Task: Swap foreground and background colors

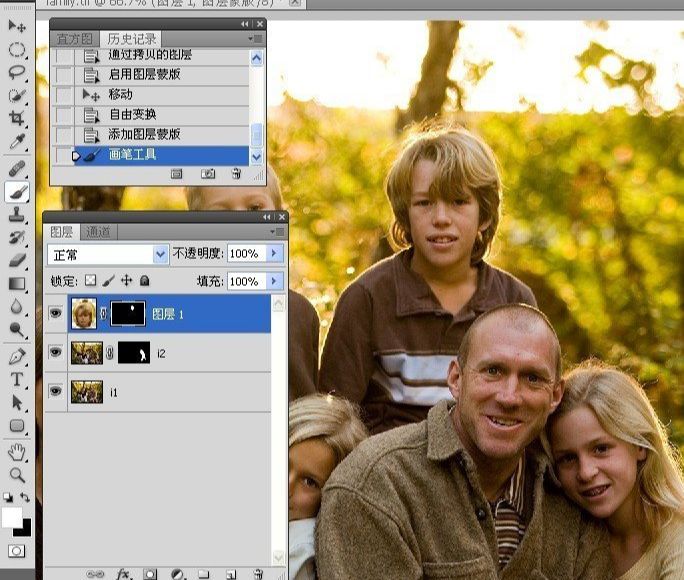Action: pyautogui.click(x=25, y=497)
